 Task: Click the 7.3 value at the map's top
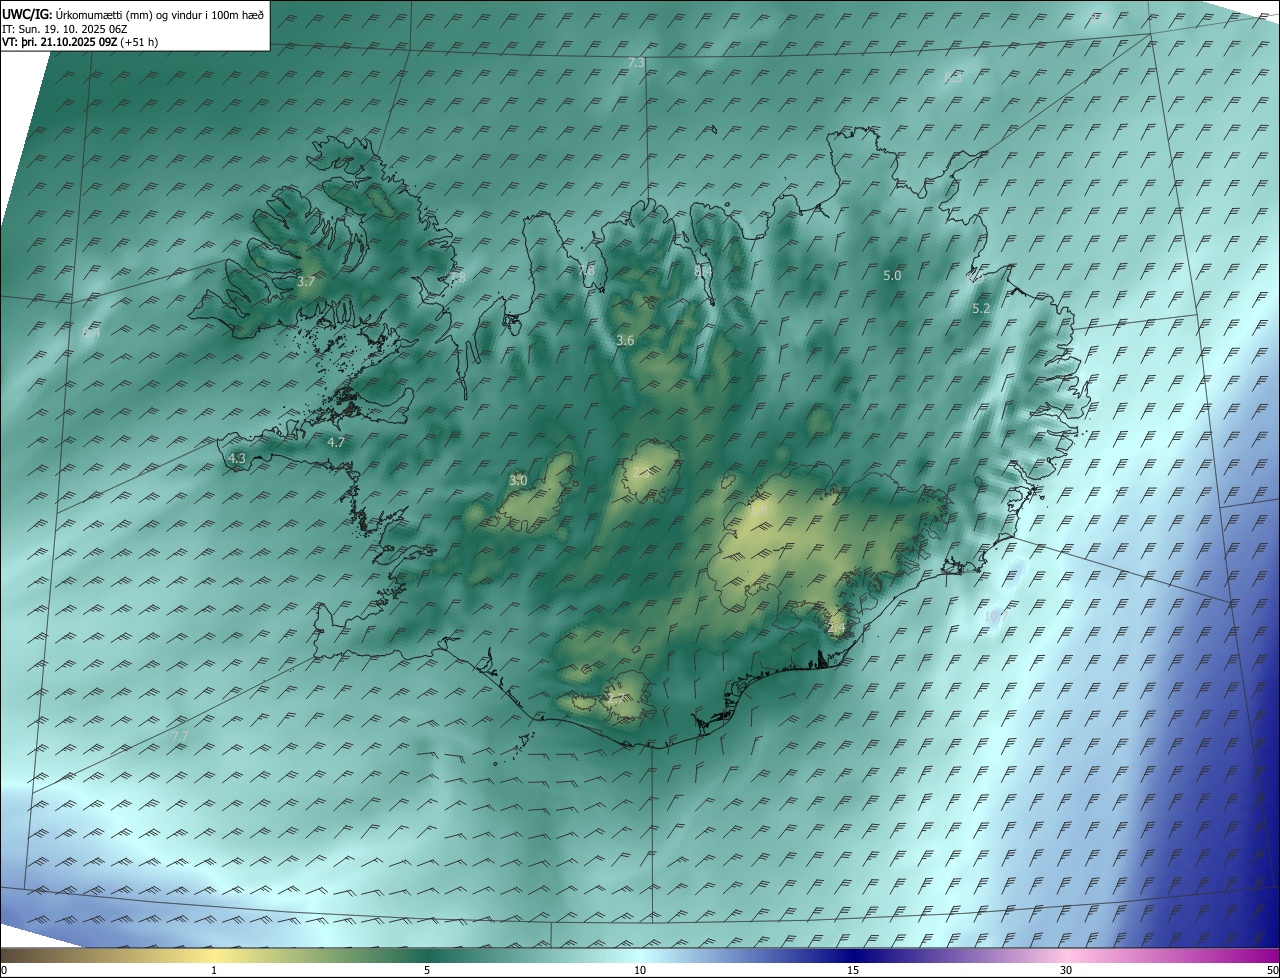tap(636, 63)
